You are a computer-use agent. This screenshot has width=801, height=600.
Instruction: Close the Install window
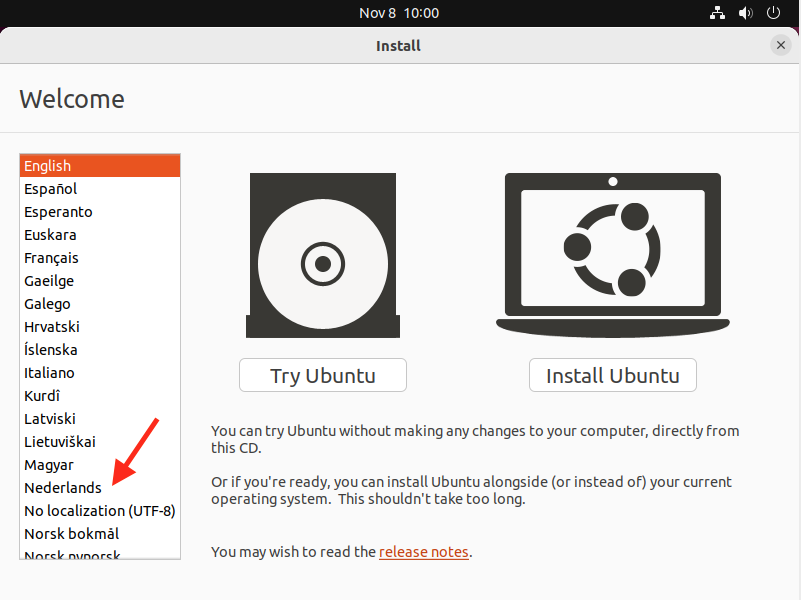(781, 45)
